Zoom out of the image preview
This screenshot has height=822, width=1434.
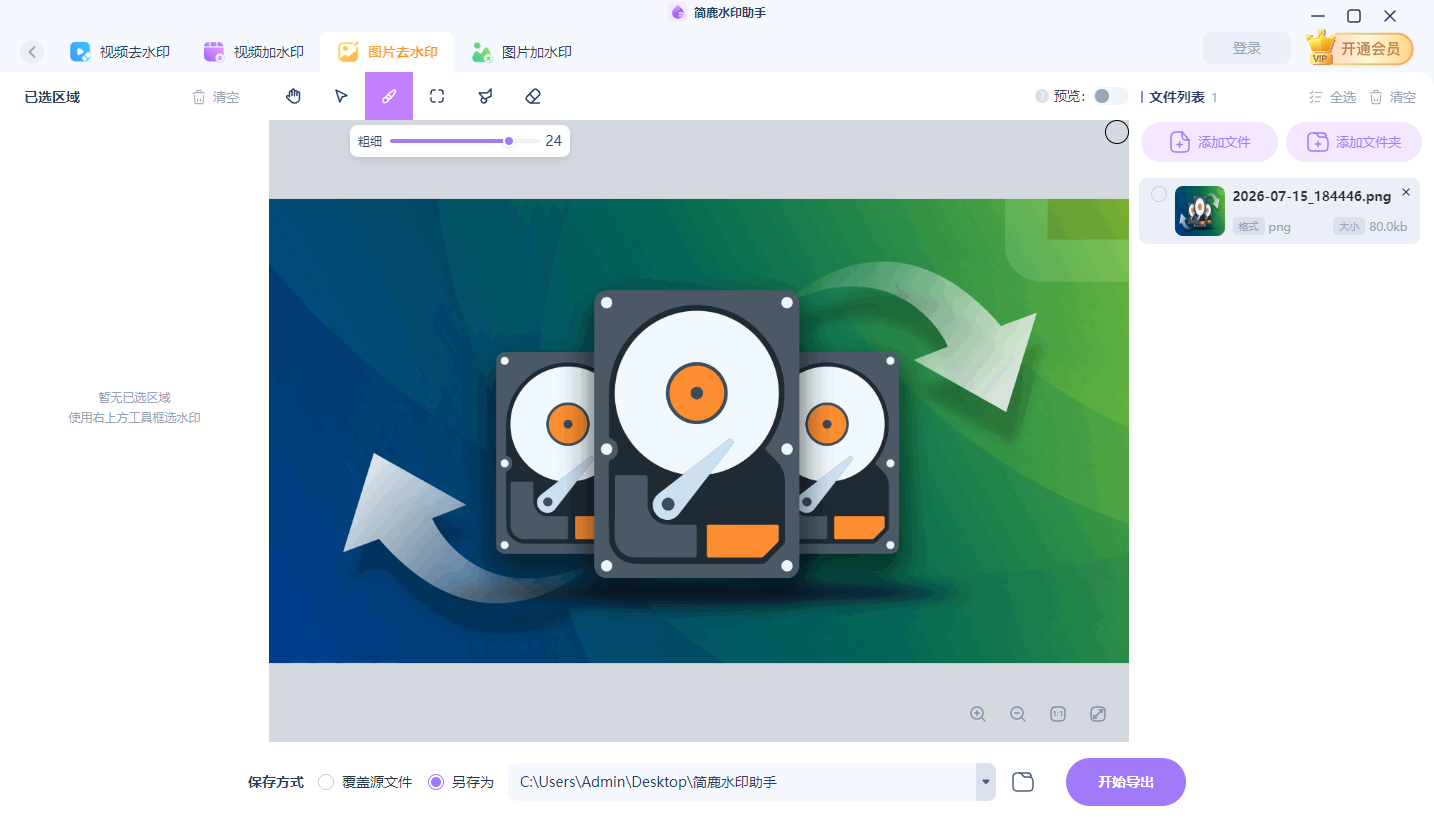pos(1018,714)
